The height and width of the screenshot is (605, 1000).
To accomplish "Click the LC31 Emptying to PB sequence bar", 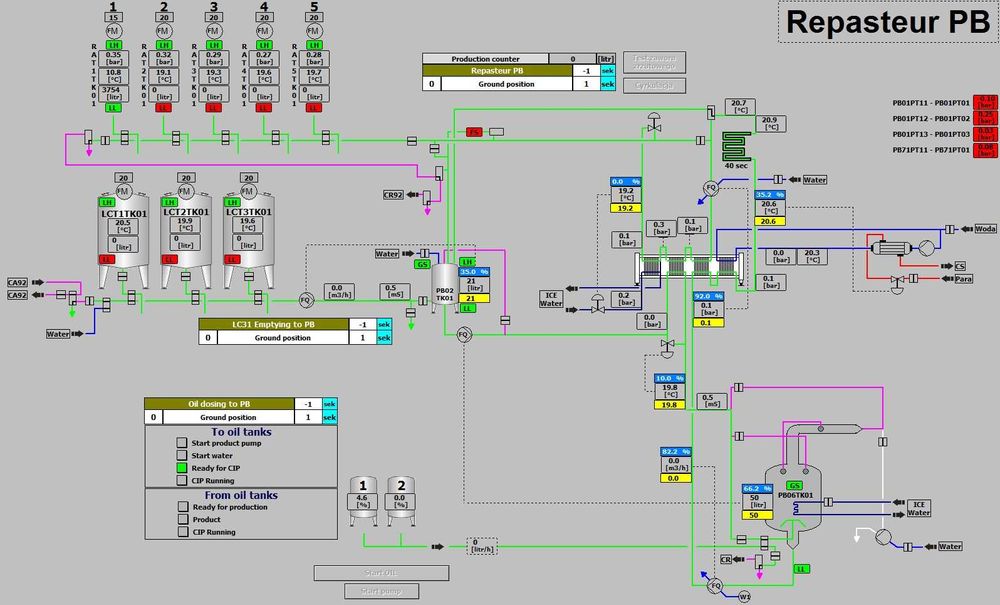I will click(x=273, y=324).
